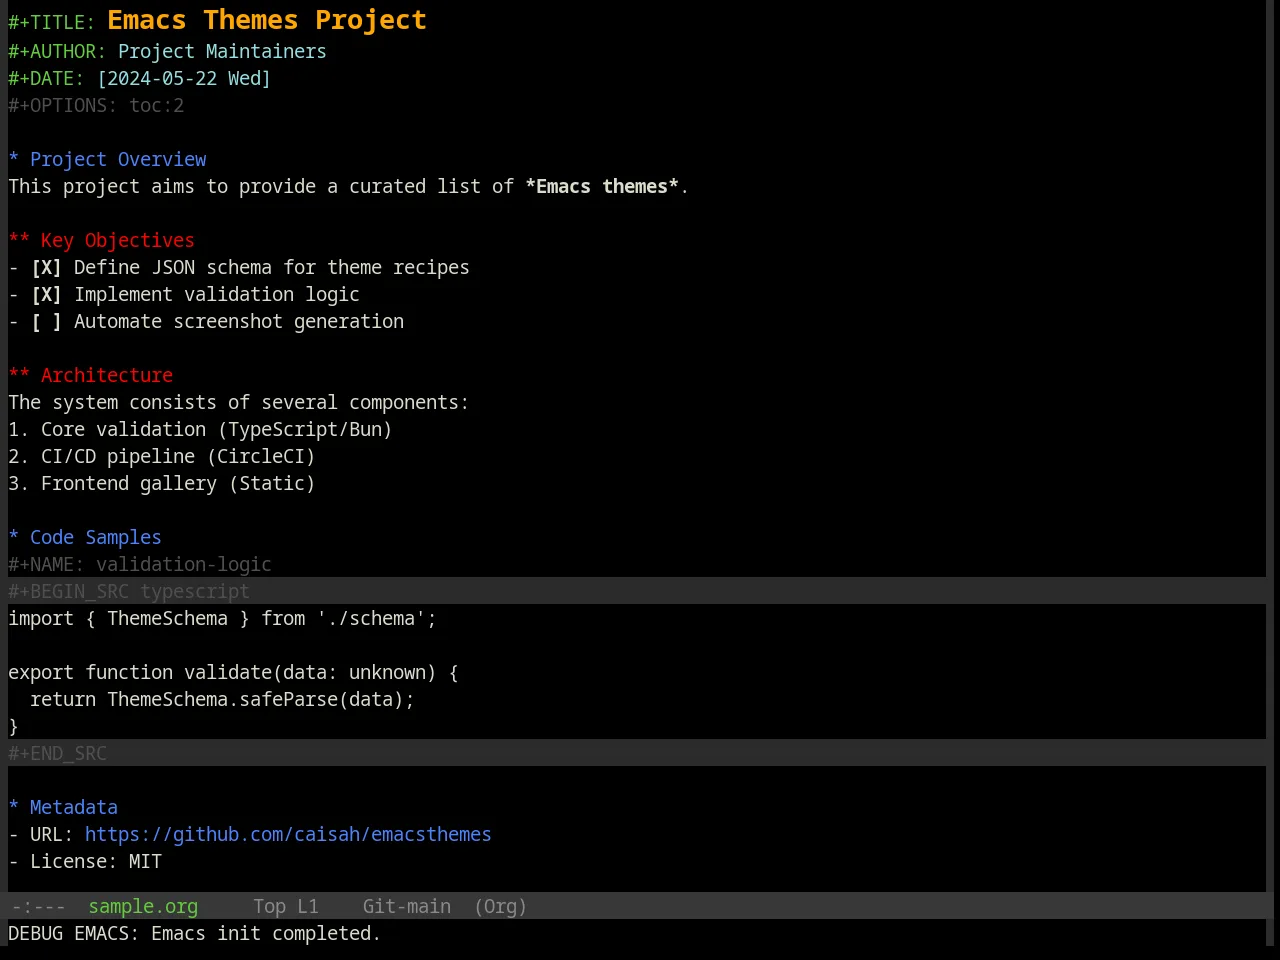Collapse the 'Project Overview' heading star

click(x=14, y=160)
